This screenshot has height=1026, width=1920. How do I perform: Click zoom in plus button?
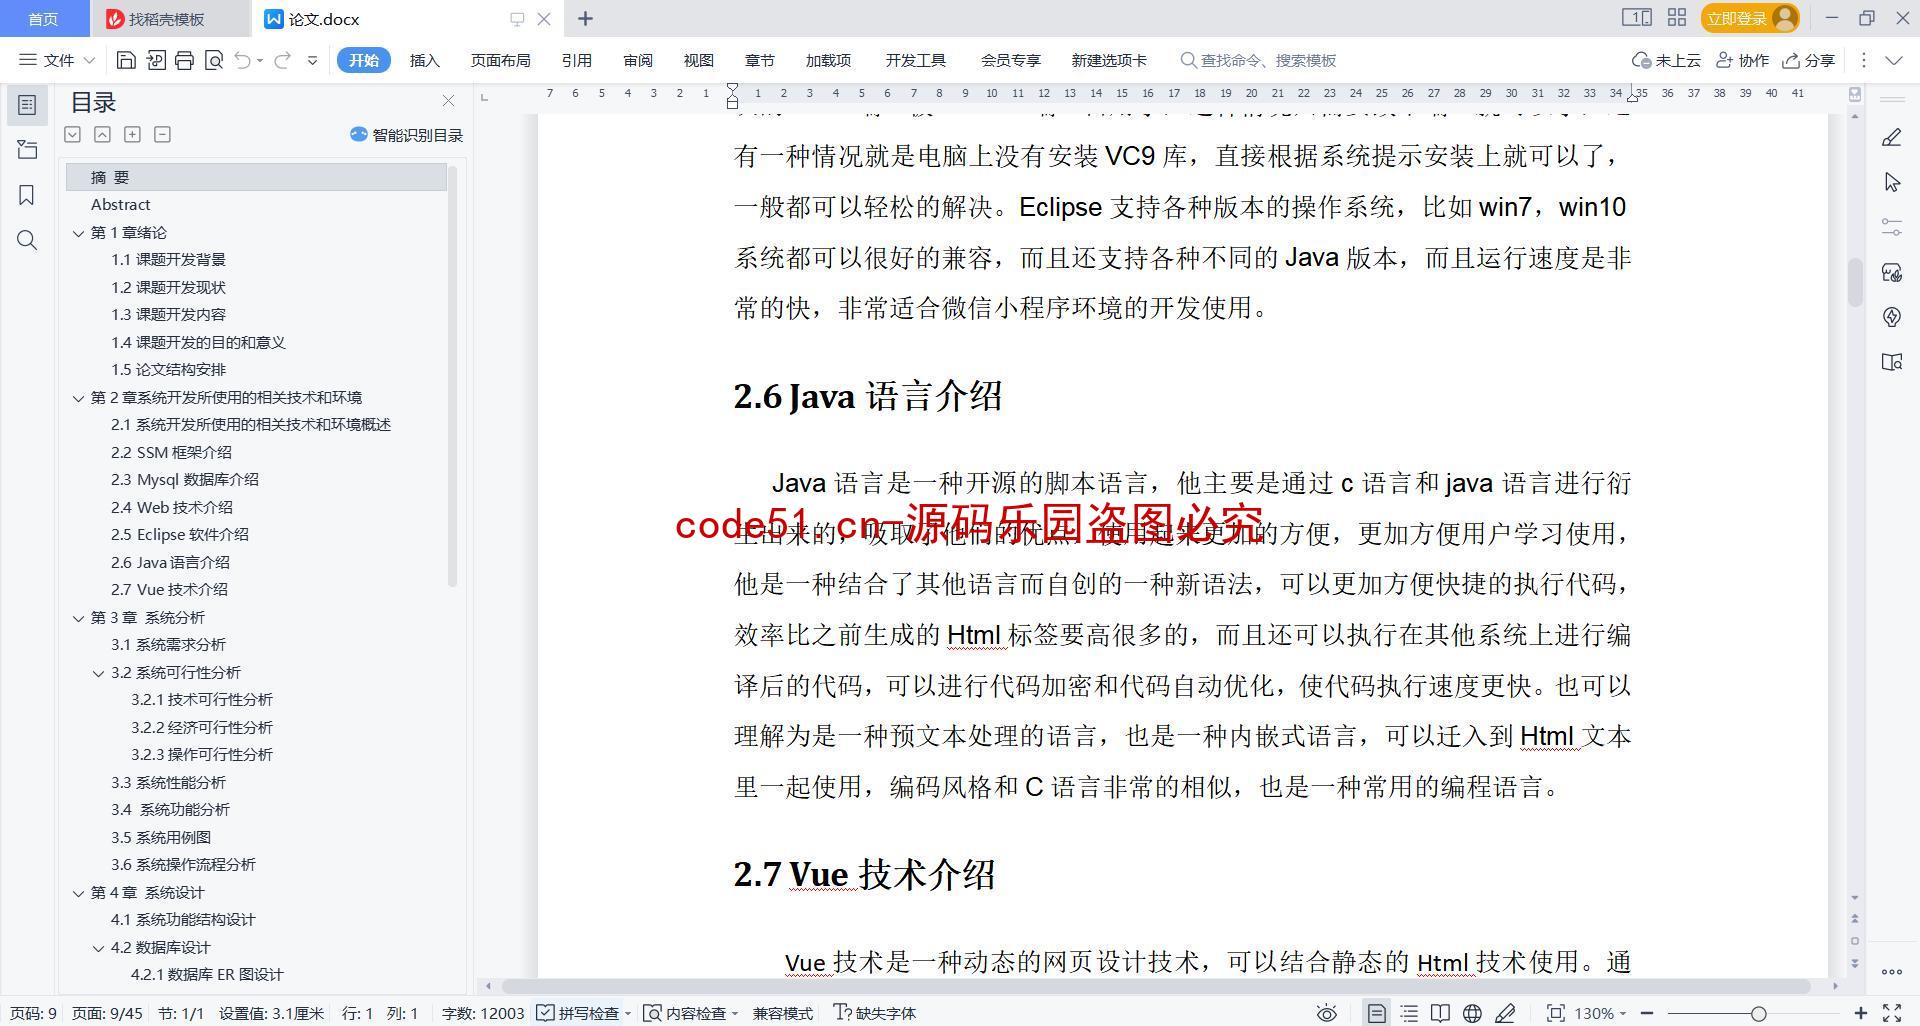tap(1861, 1013)
